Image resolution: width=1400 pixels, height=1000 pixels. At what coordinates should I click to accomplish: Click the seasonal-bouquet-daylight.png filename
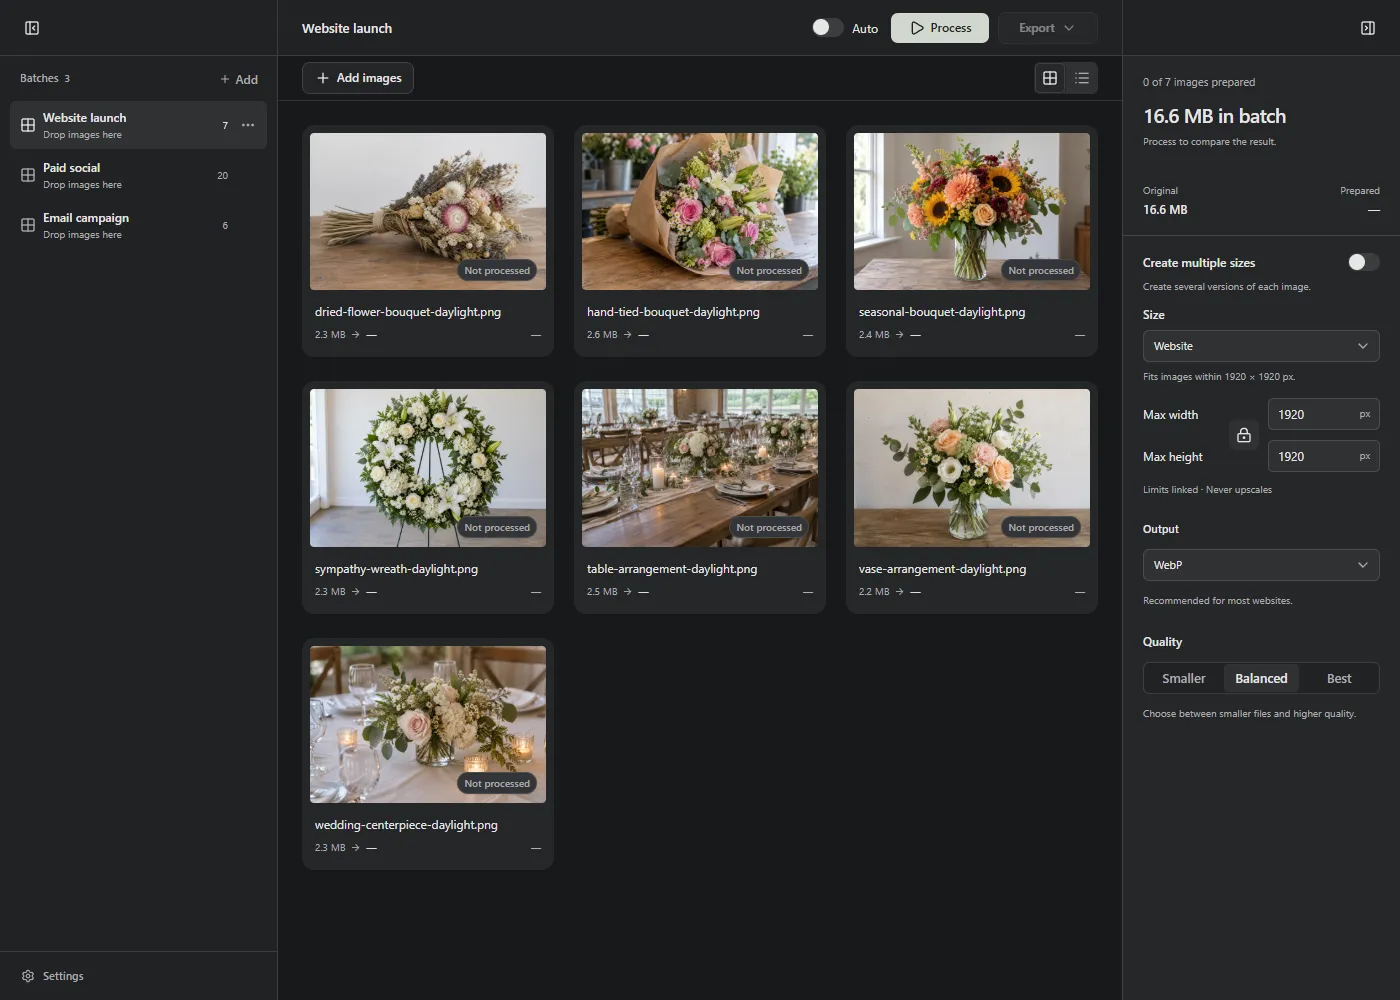(942, 312)
